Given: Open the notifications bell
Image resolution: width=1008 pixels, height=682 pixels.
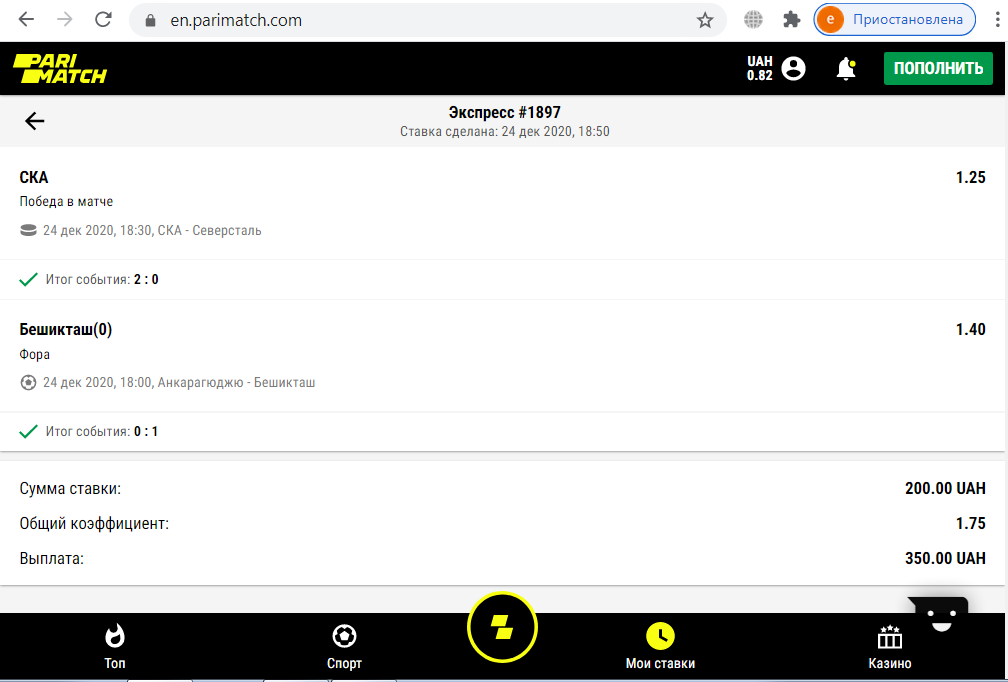Looking at the screenshot, I should (846, 68).
